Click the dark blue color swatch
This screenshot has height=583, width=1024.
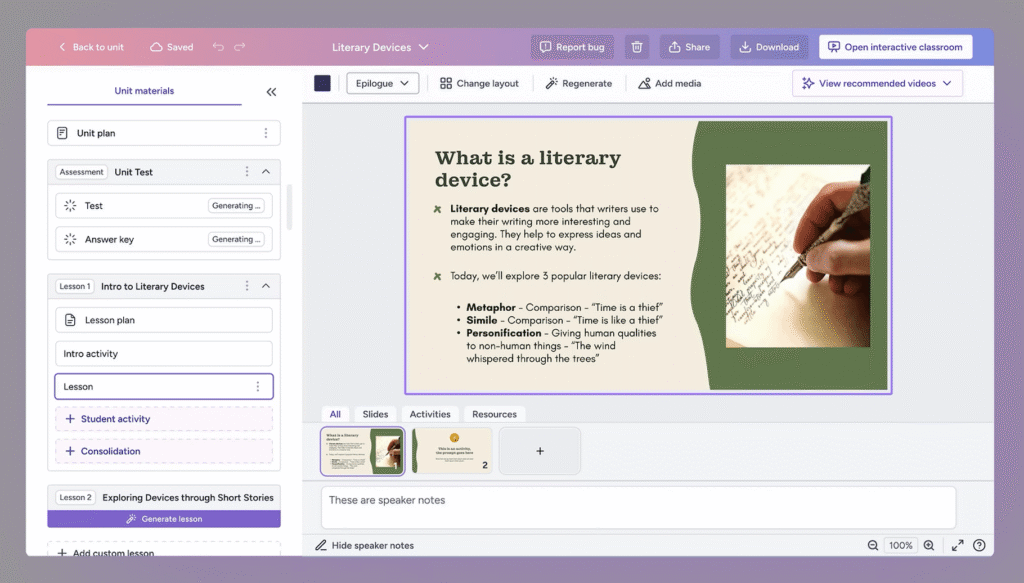pos(322,84)
